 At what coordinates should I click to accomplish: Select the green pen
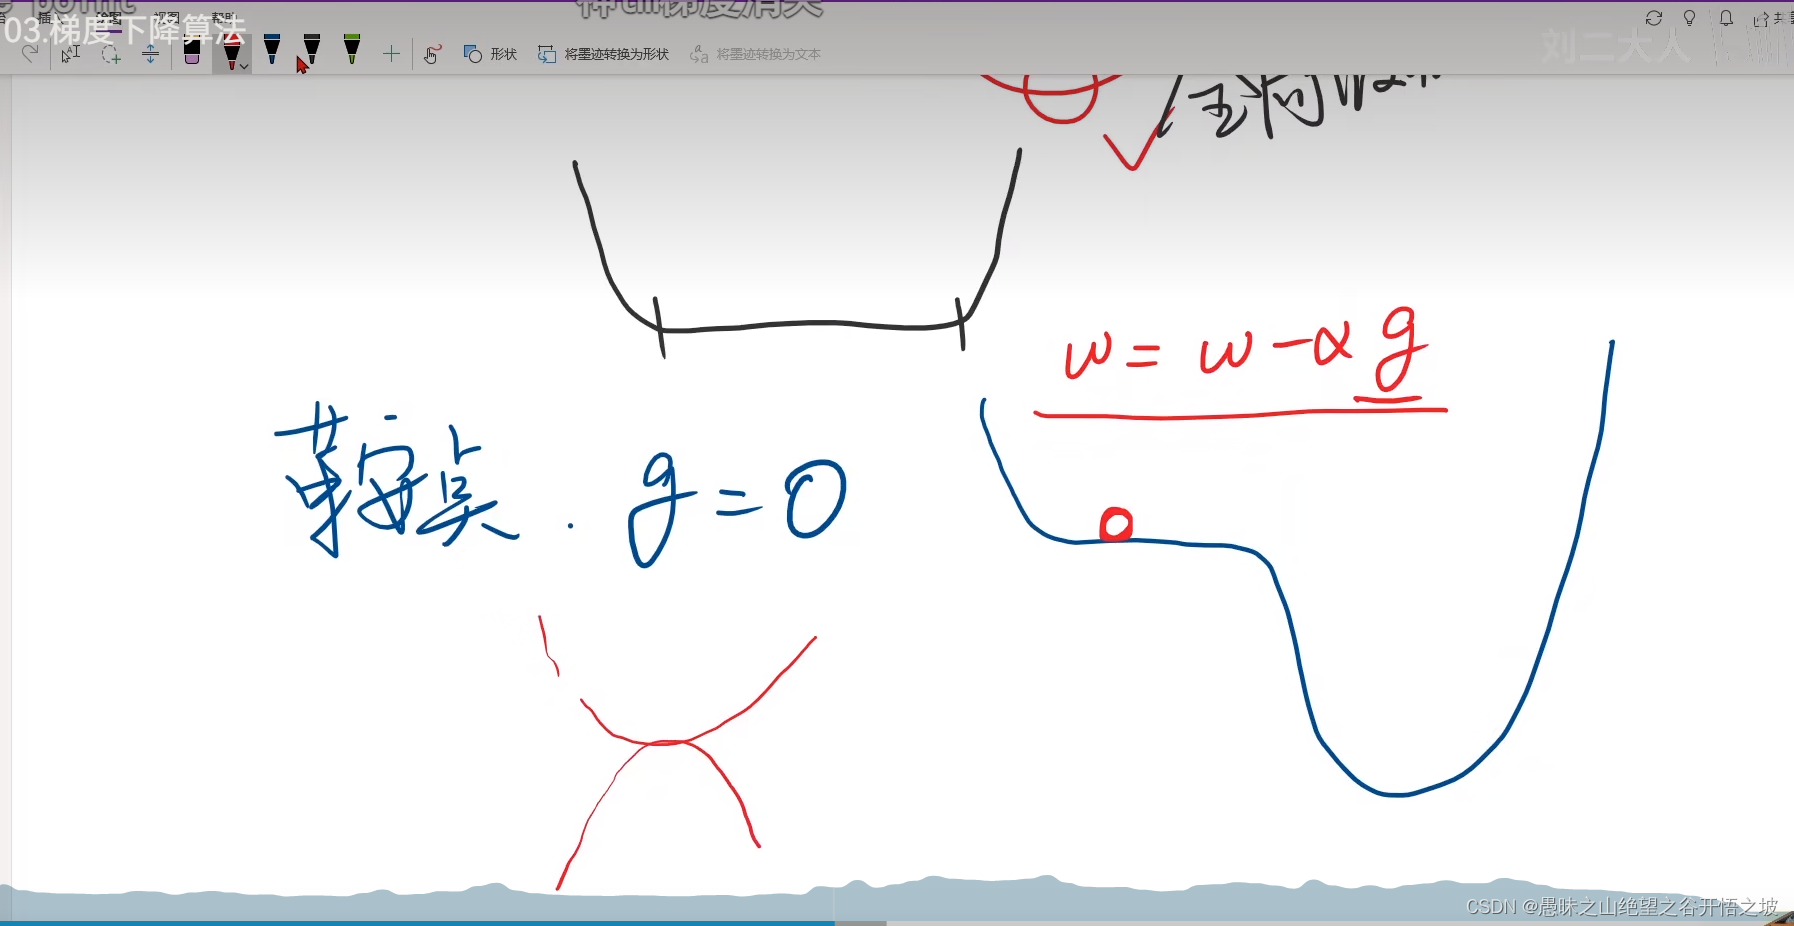tap(352, 50)
